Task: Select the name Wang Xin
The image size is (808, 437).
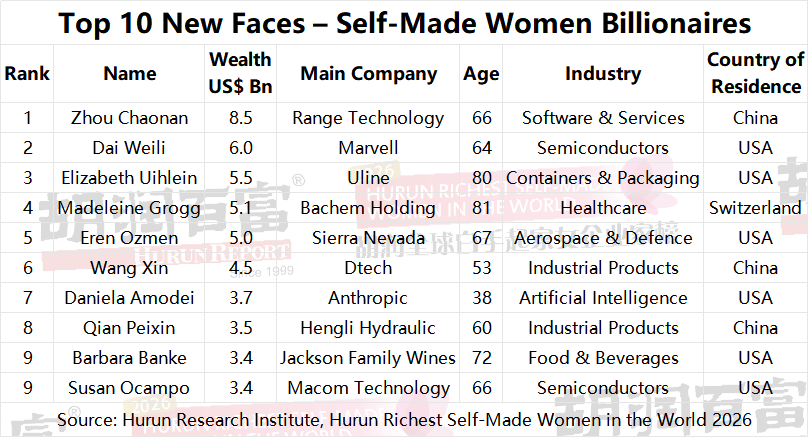Action: 130,268
